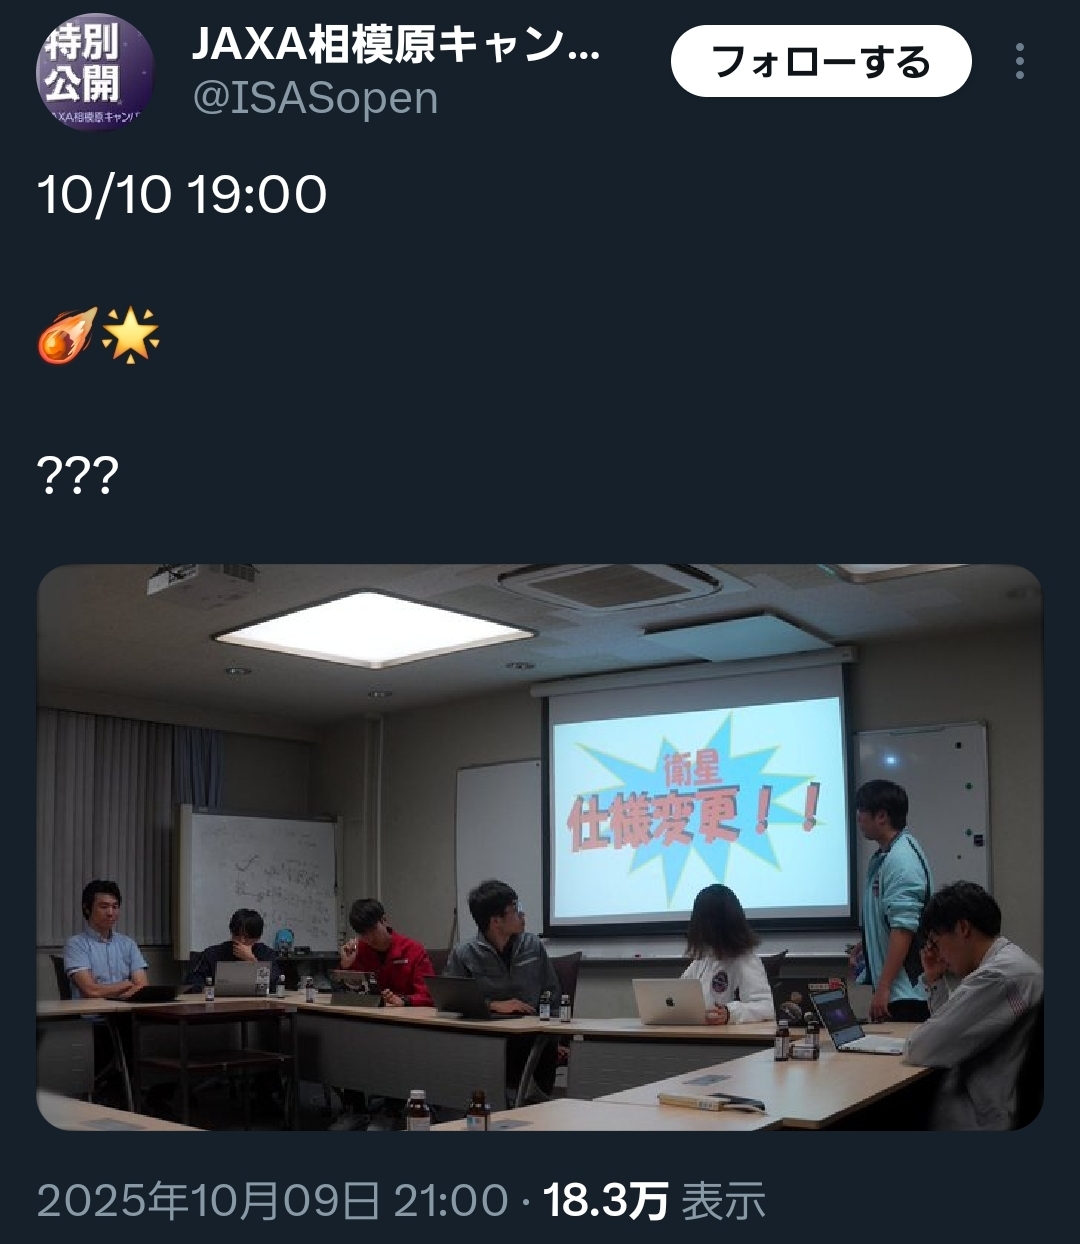This screenshot has height=1244, width=1080.
Task: Tap the ??? line of the post
Action: tap(78, 475)
